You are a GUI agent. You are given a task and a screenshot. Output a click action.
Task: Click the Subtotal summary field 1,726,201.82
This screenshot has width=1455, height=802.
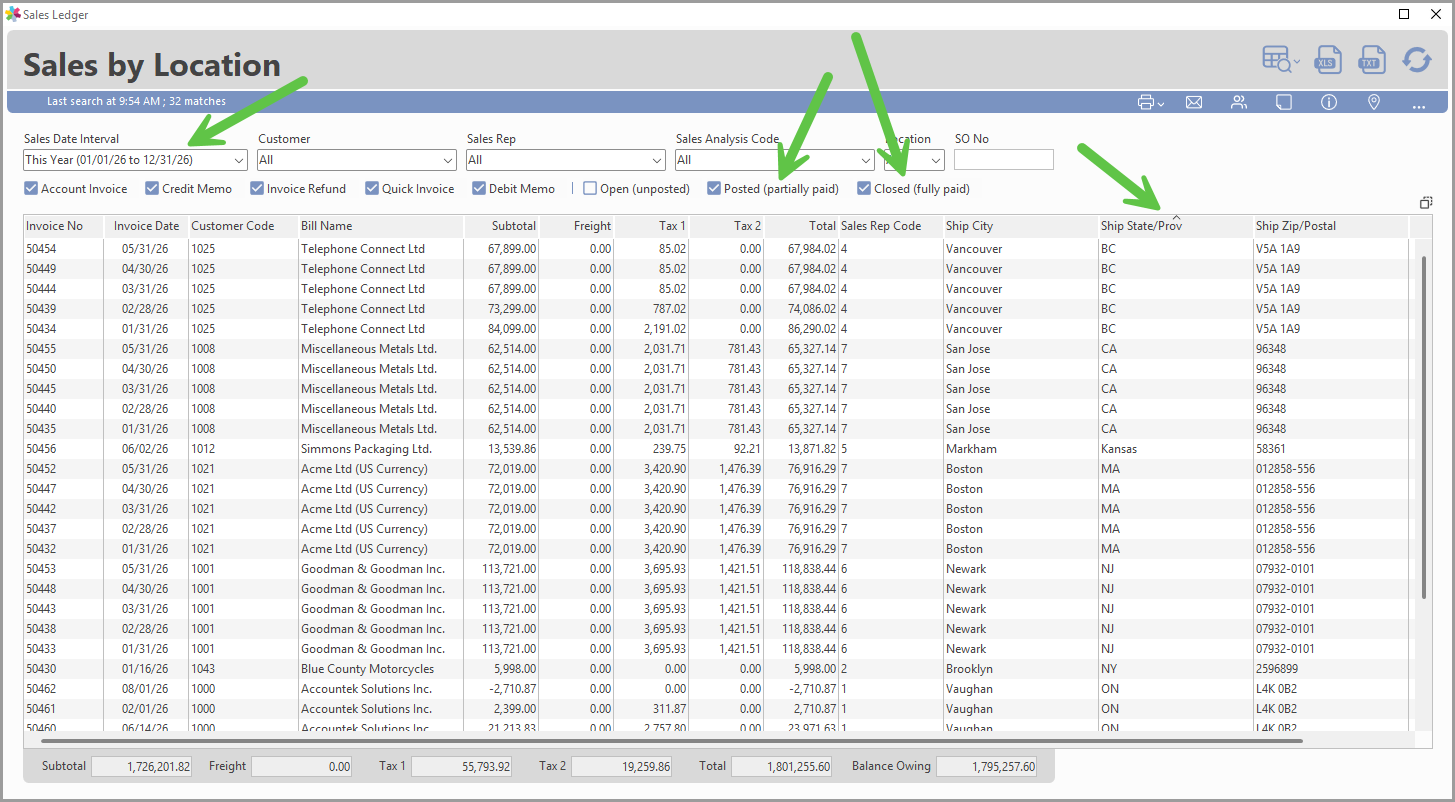pyautogui.click(x=141, y=766)
